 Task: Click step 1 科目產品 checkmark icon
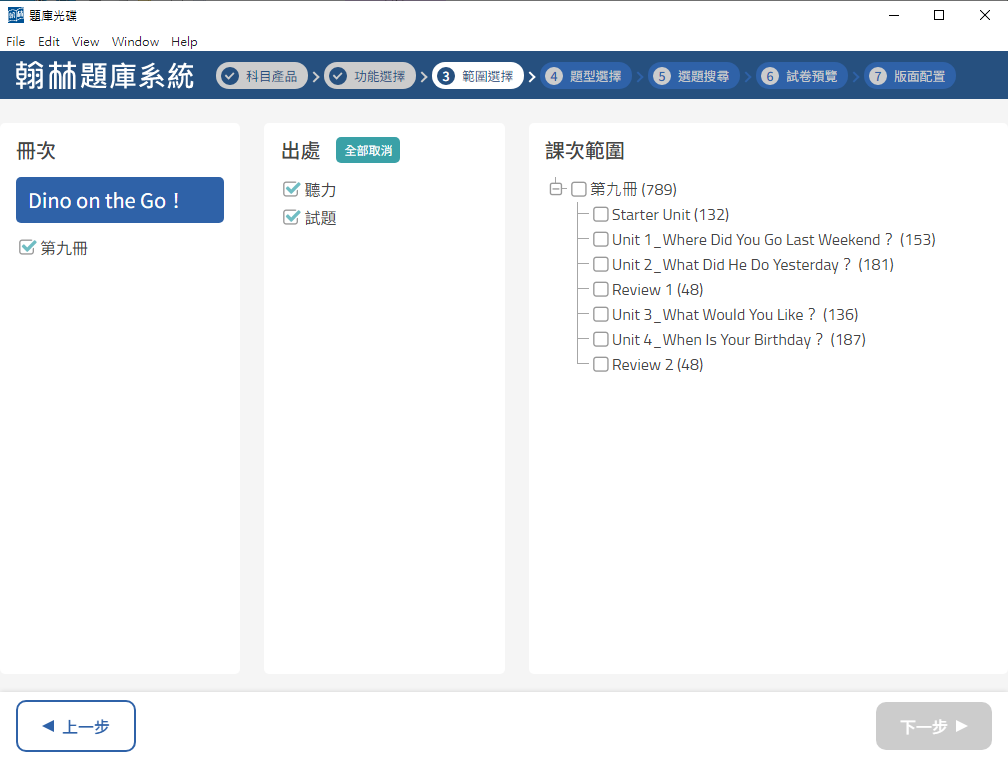click(230, 76)
